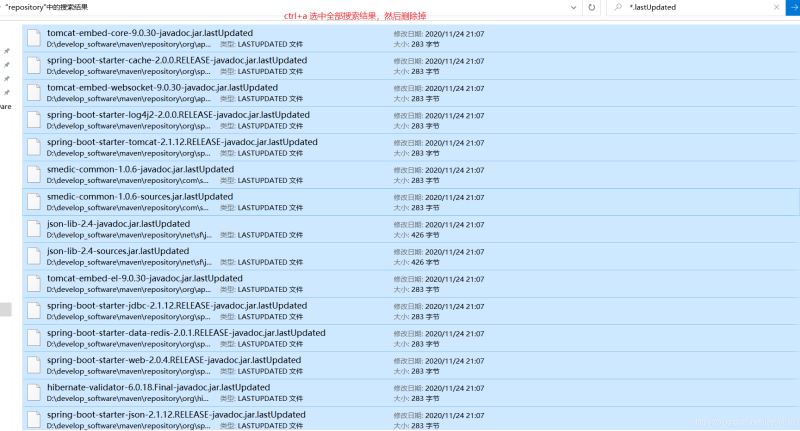Click the folder path under smedic-common-1.0.6-javadoc
Viewport: 800px width, 431px height.
[x=128, y=181]
